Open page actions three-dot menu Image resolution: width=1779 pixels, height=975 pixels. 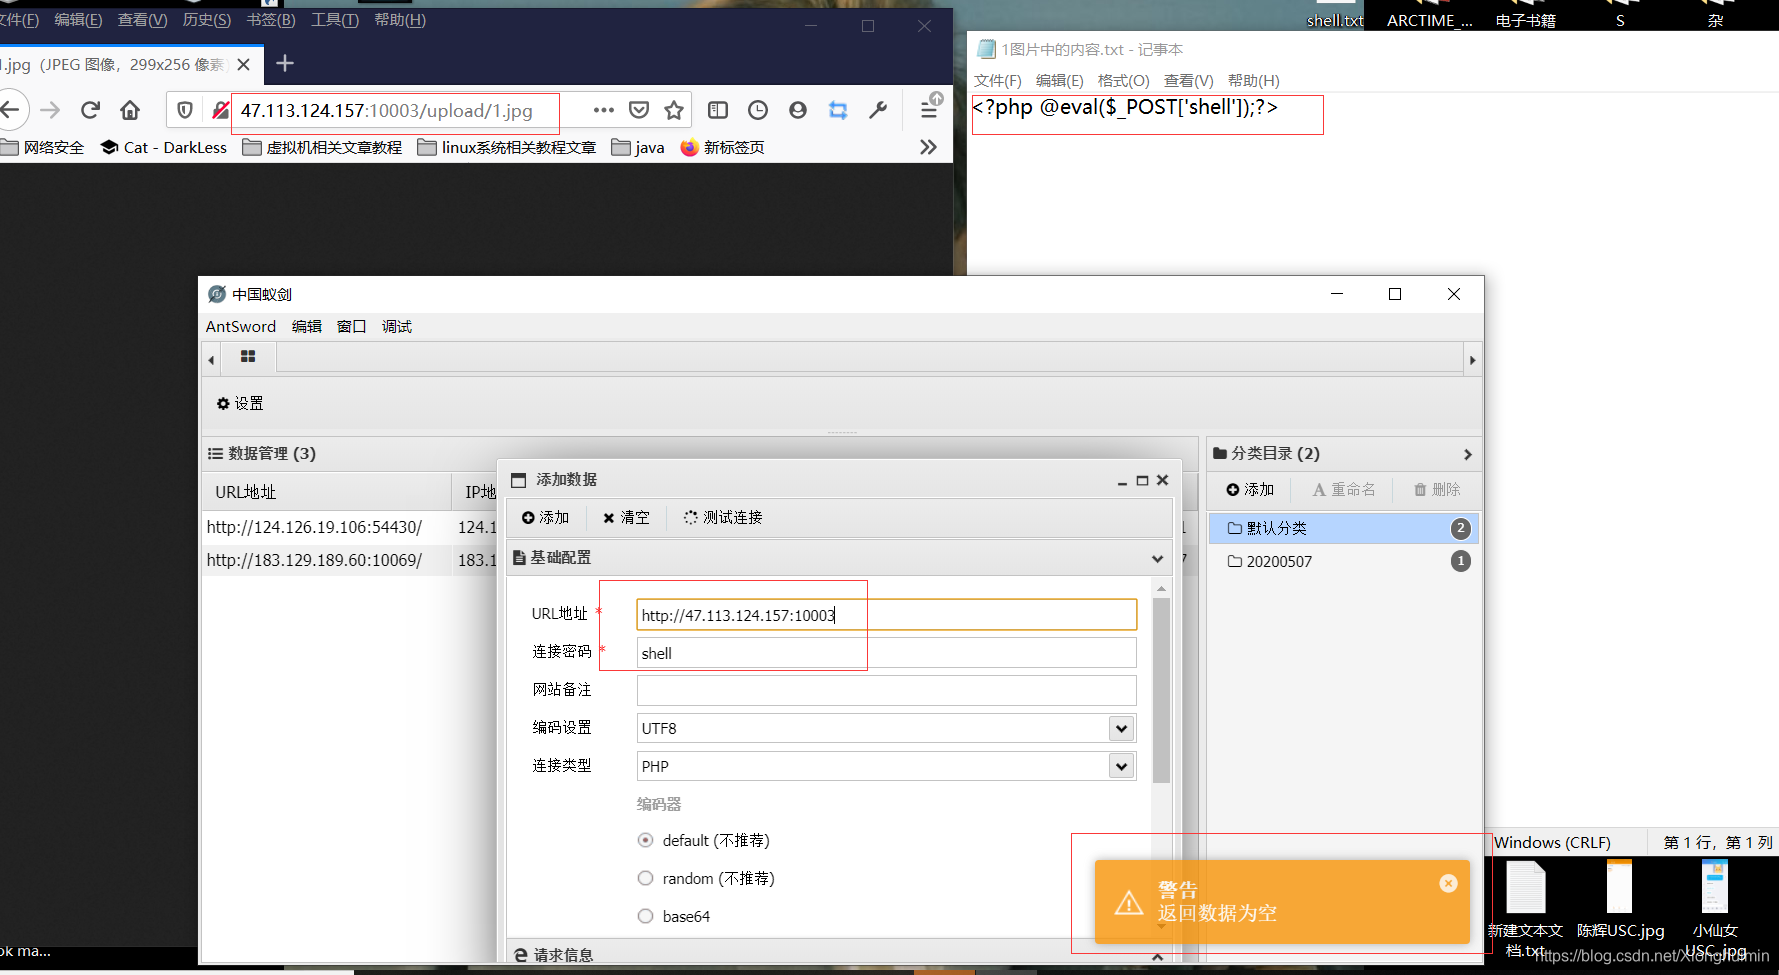click(603, 110)
